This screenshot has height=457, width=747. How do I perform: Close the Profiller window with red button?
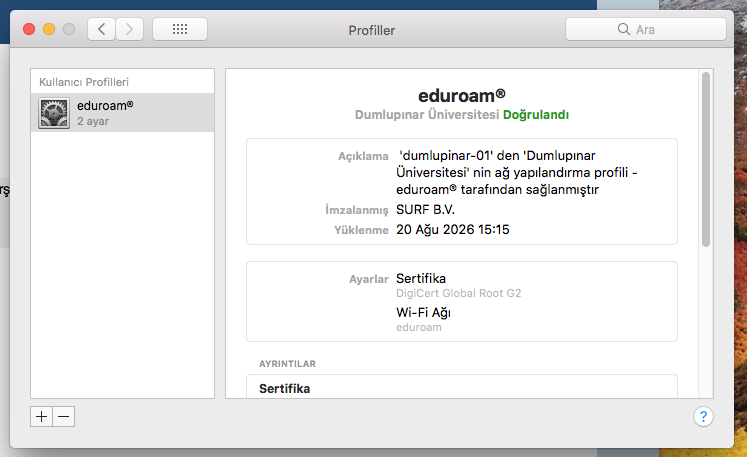29,29
